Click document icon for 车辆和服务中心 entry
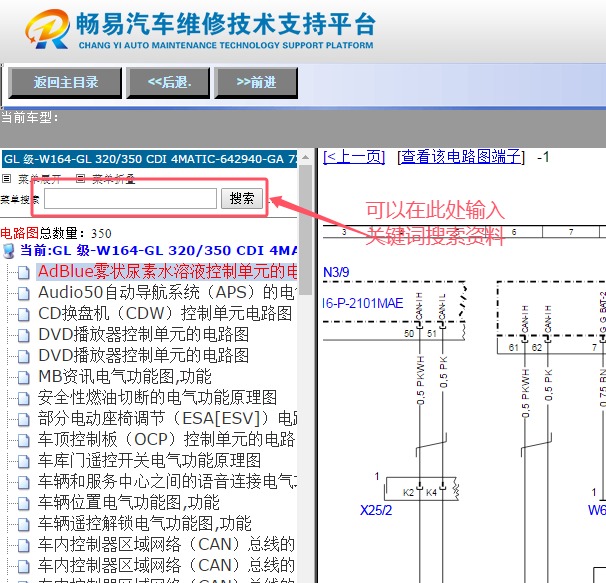 (24, 482)
